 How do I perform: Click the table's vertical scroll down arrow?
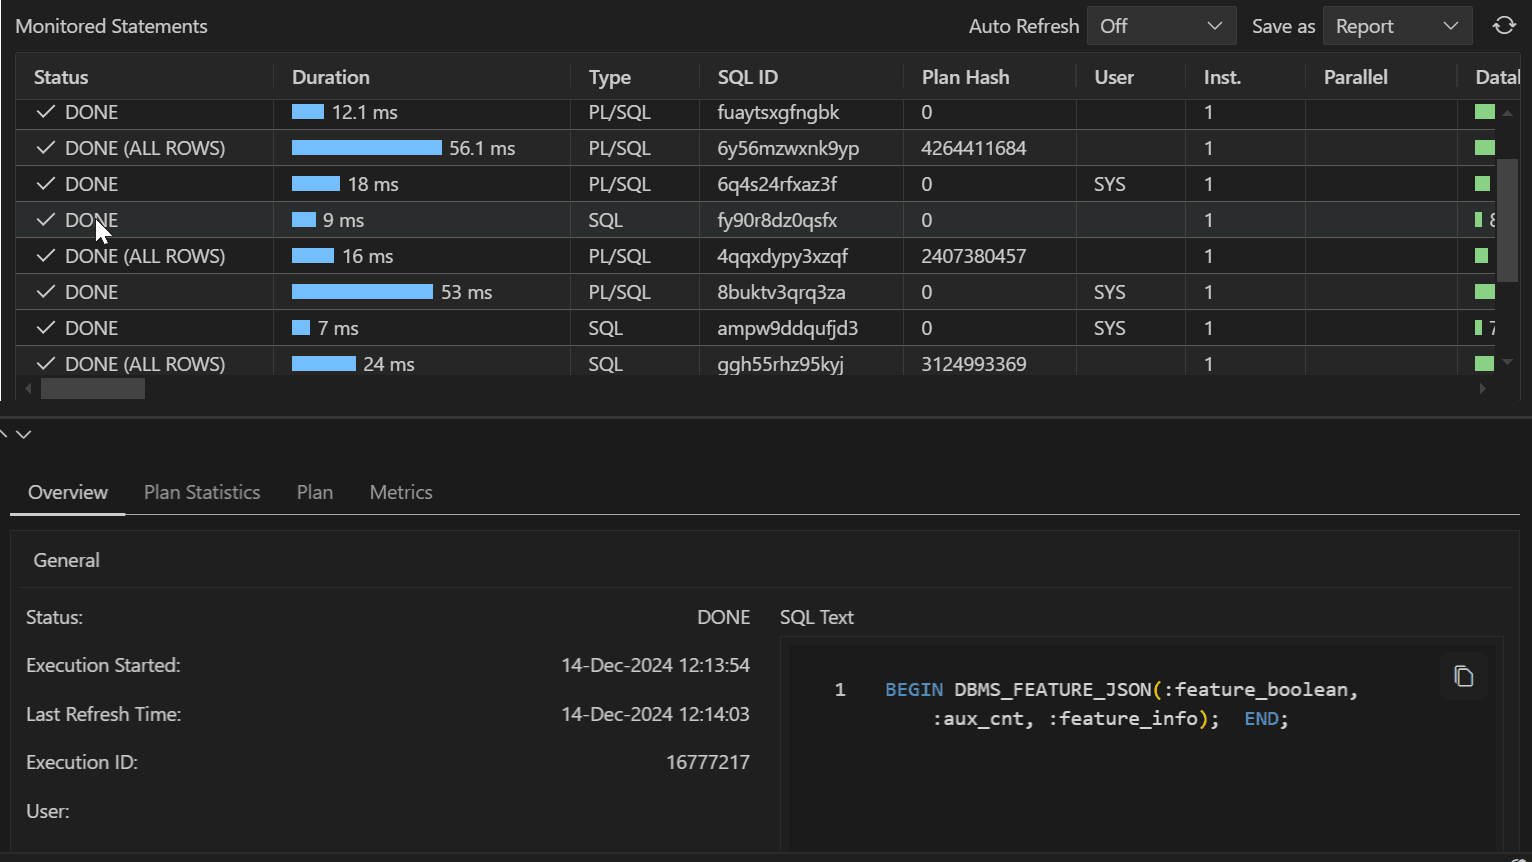[x=1507, y=362]
